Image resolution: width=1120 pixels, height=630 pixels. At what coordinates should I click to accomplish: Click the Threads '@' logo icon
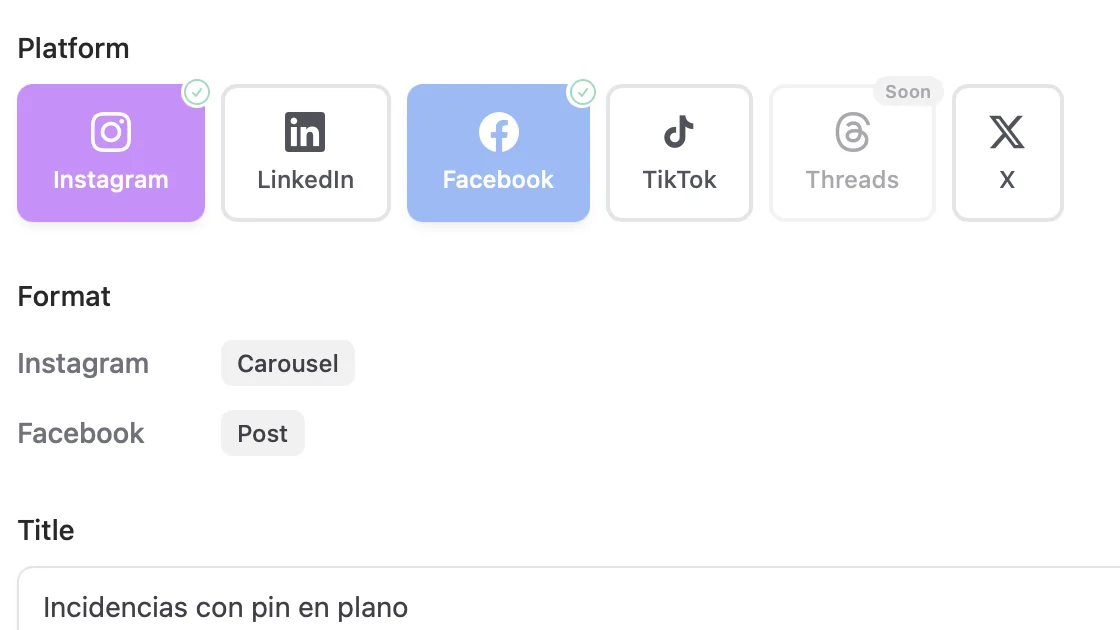852,132
